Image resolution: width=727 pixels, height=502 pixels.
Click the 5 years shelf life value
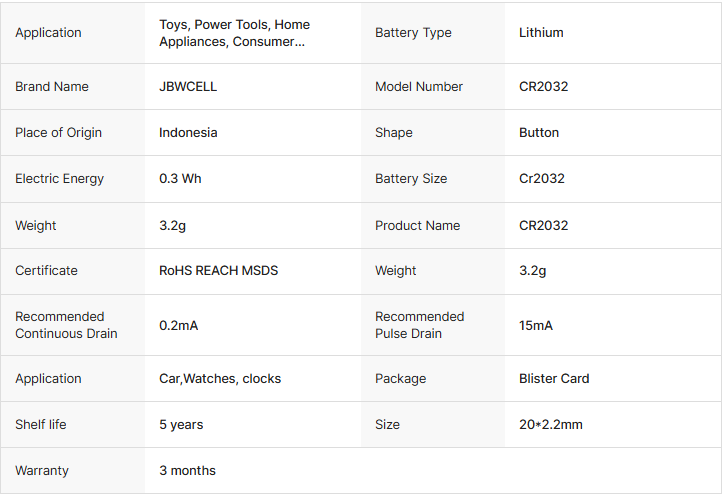pyautogui.click(x=181, y=425)
